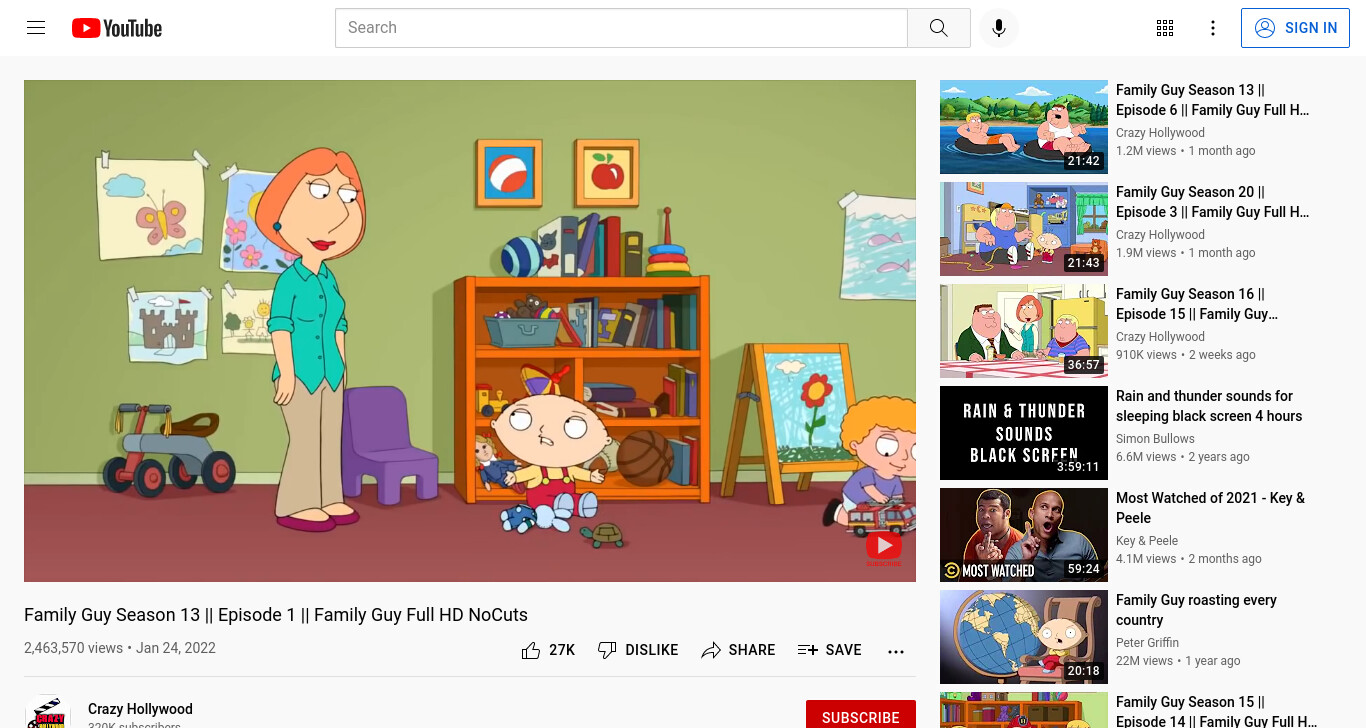Click Crazy Hollywood under Season 16 video

[1160, 337]
